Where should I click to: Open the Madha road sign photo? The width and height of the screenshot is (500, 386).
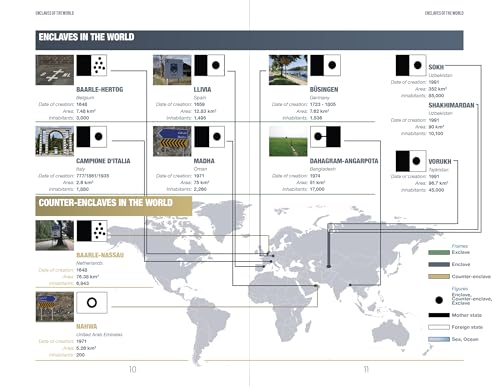pos(172,141)
